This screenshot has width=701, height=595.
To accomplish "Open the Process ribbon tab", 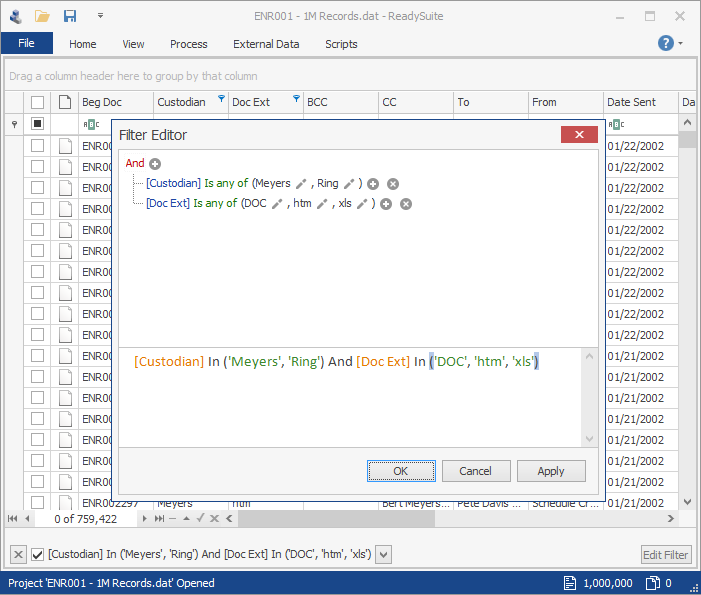I will [x=189, y=44].
